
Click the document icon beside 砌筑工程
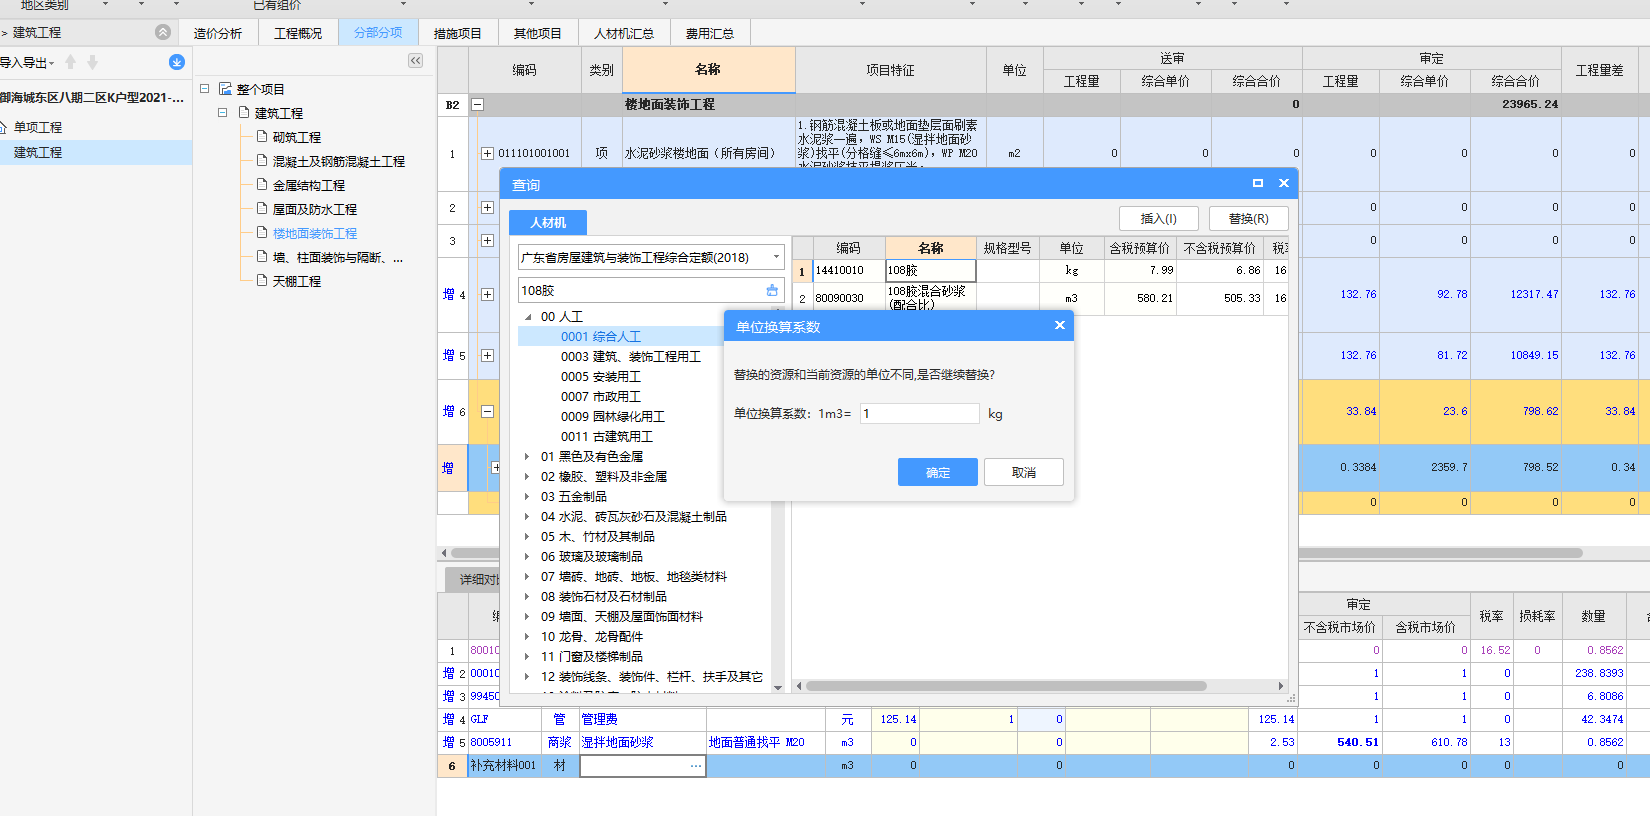pos(262,136)
